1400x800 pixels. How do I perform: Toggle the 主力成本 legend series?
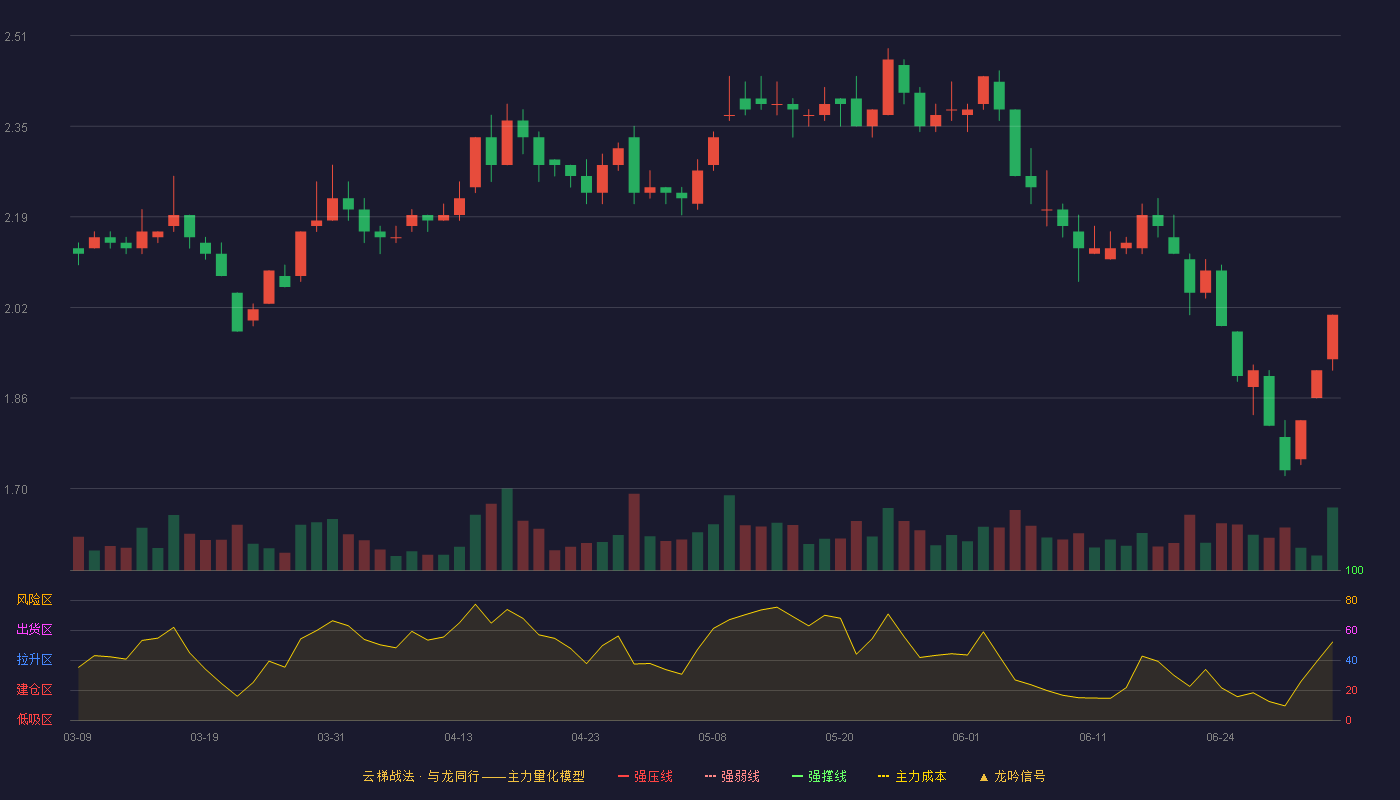(912, 776)
